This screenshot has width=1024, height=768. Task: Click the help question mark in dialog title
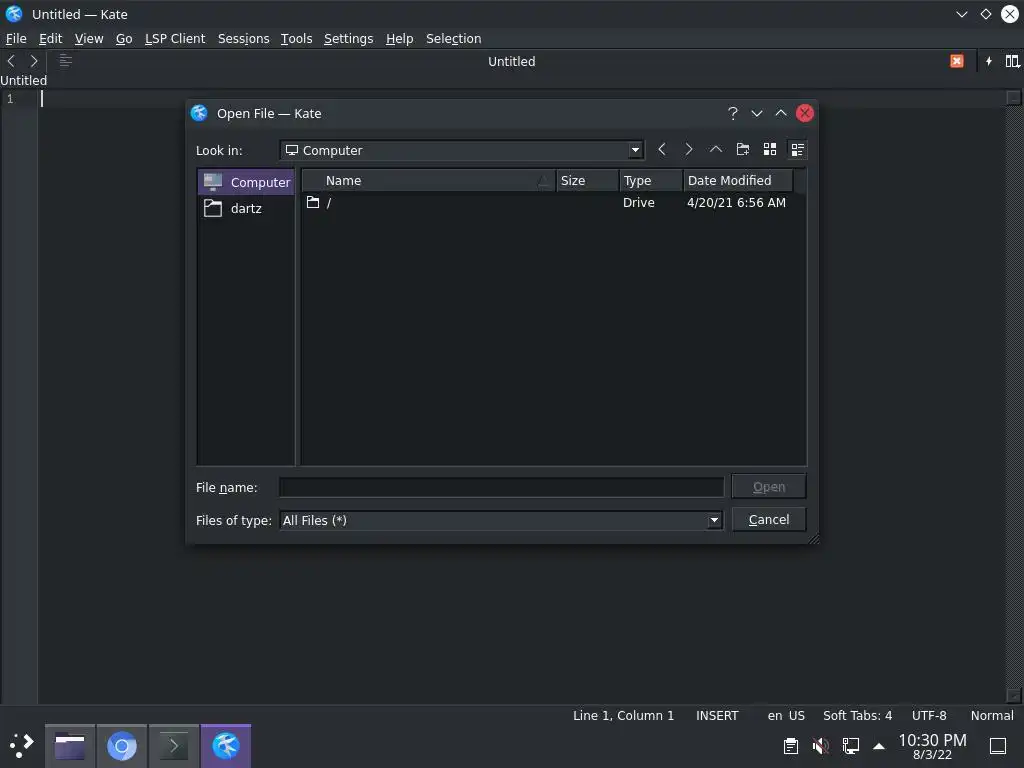click(733, 113)
